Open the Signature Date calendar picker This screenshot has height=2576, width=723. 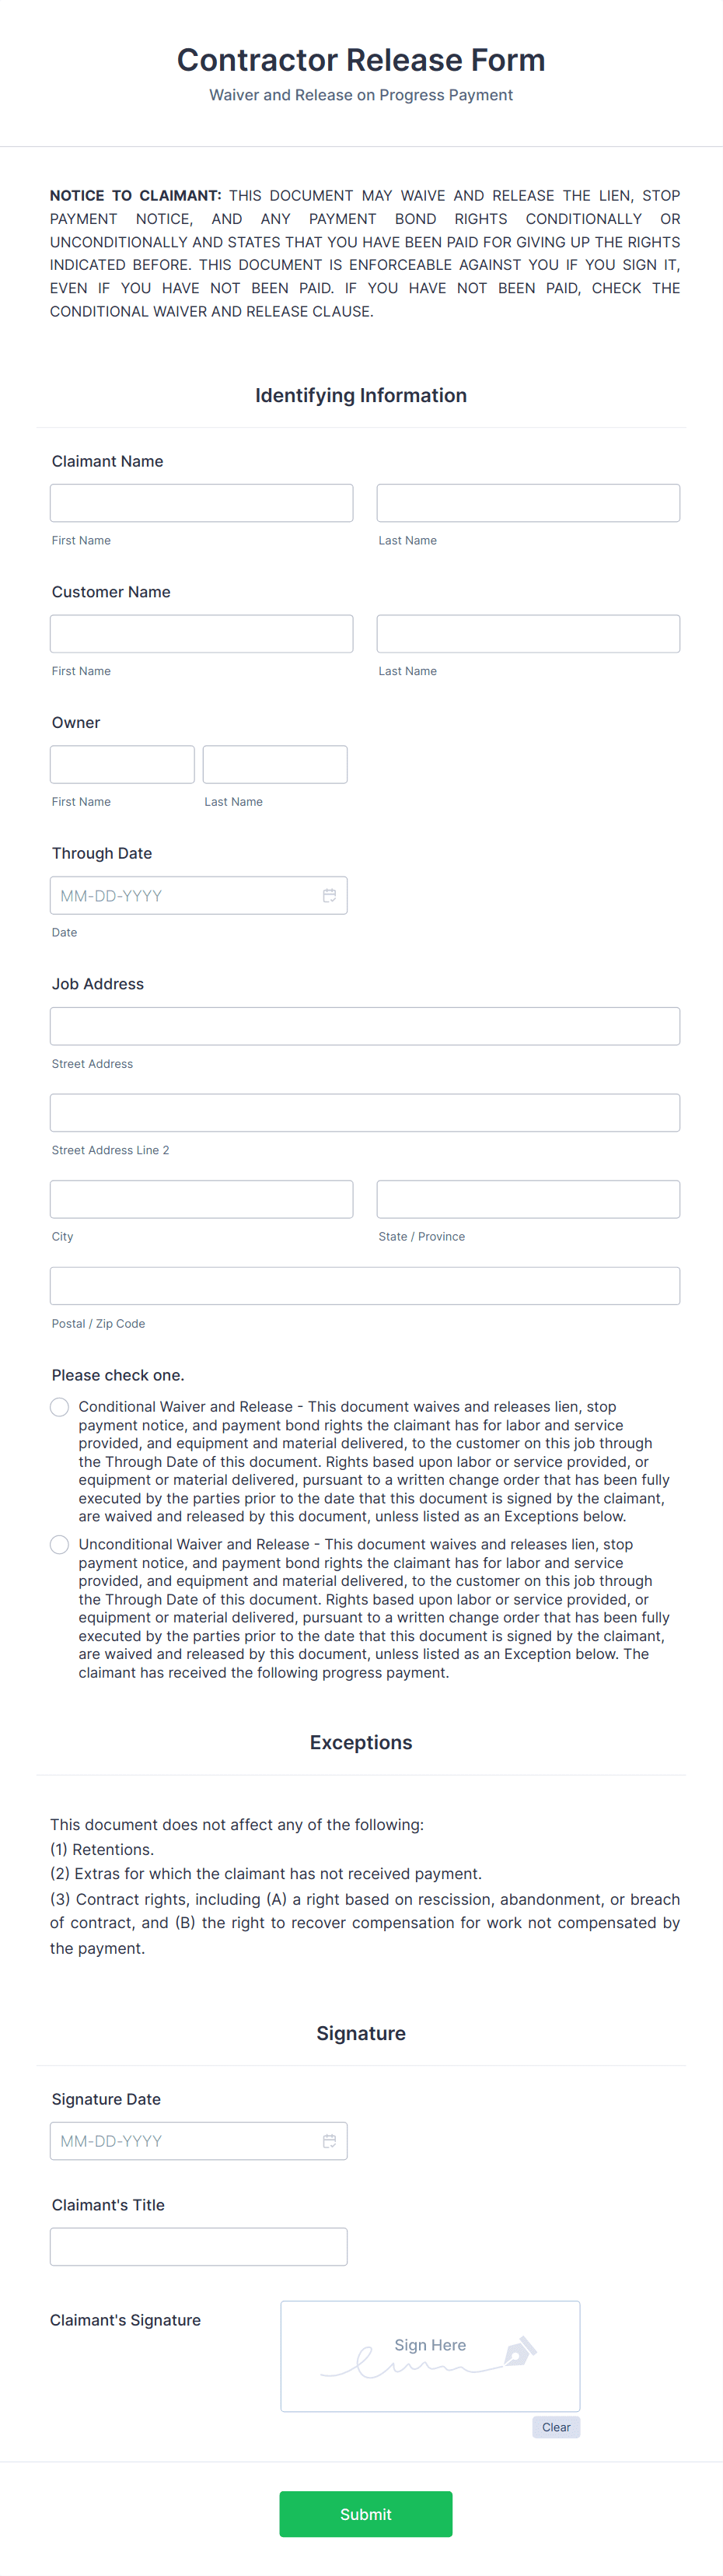[x=330, y=2141]
